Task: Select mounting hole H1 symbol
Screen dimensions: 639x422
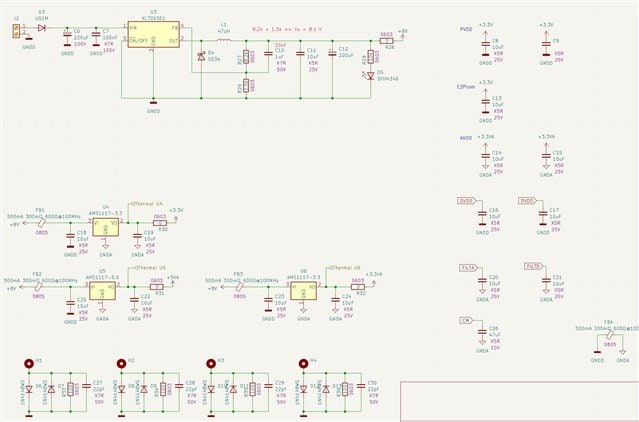Action: (x=29, y=363)
